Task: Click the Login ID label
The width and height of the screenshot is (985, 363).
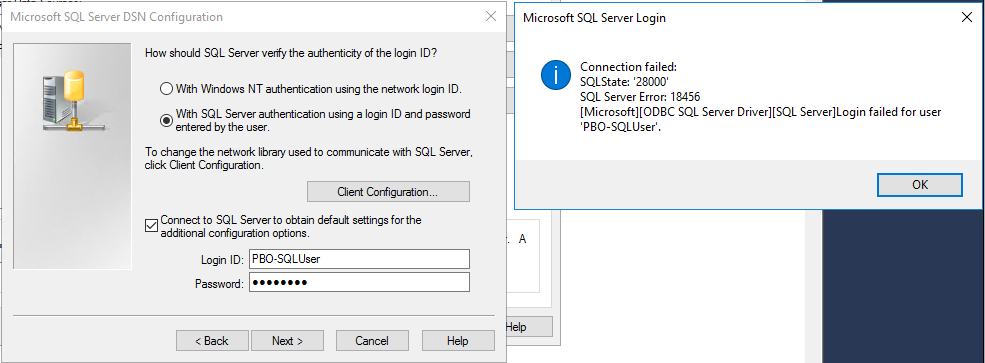Action: tap(222, 259)
